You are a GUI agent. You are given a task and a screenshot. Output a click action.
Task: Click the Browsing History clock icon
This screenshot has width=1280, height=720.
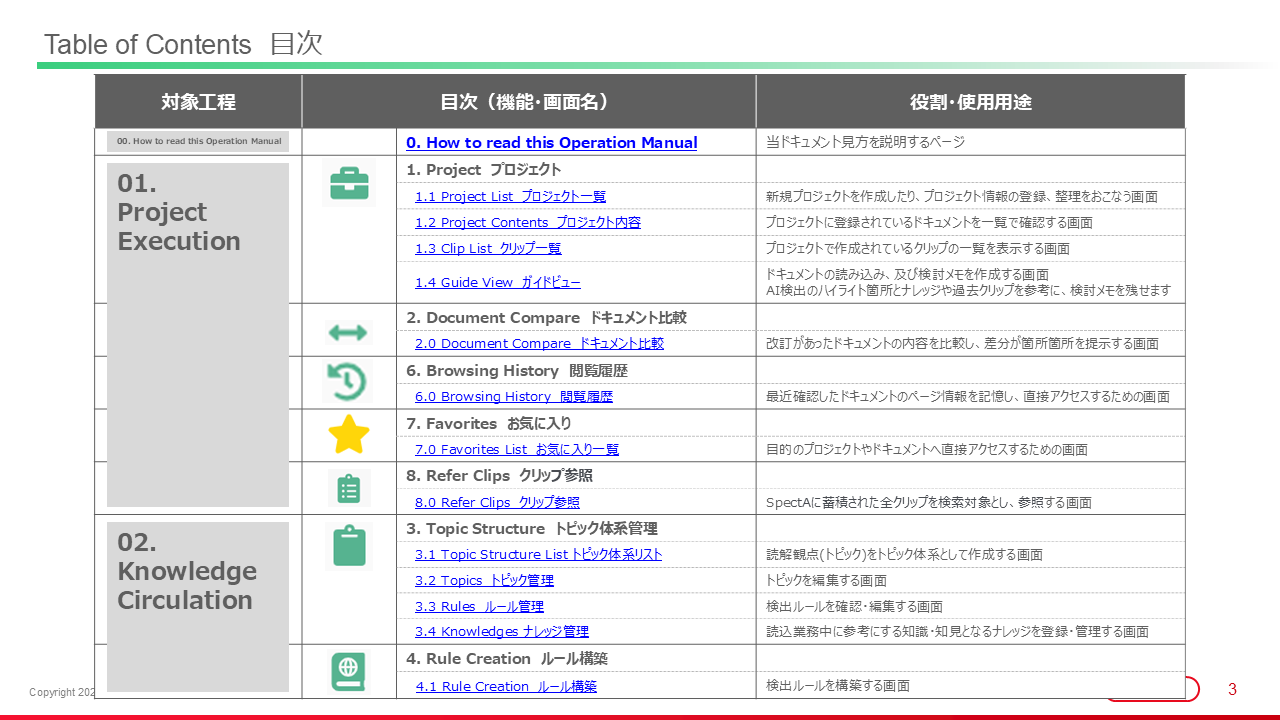[x=348, y=382]
